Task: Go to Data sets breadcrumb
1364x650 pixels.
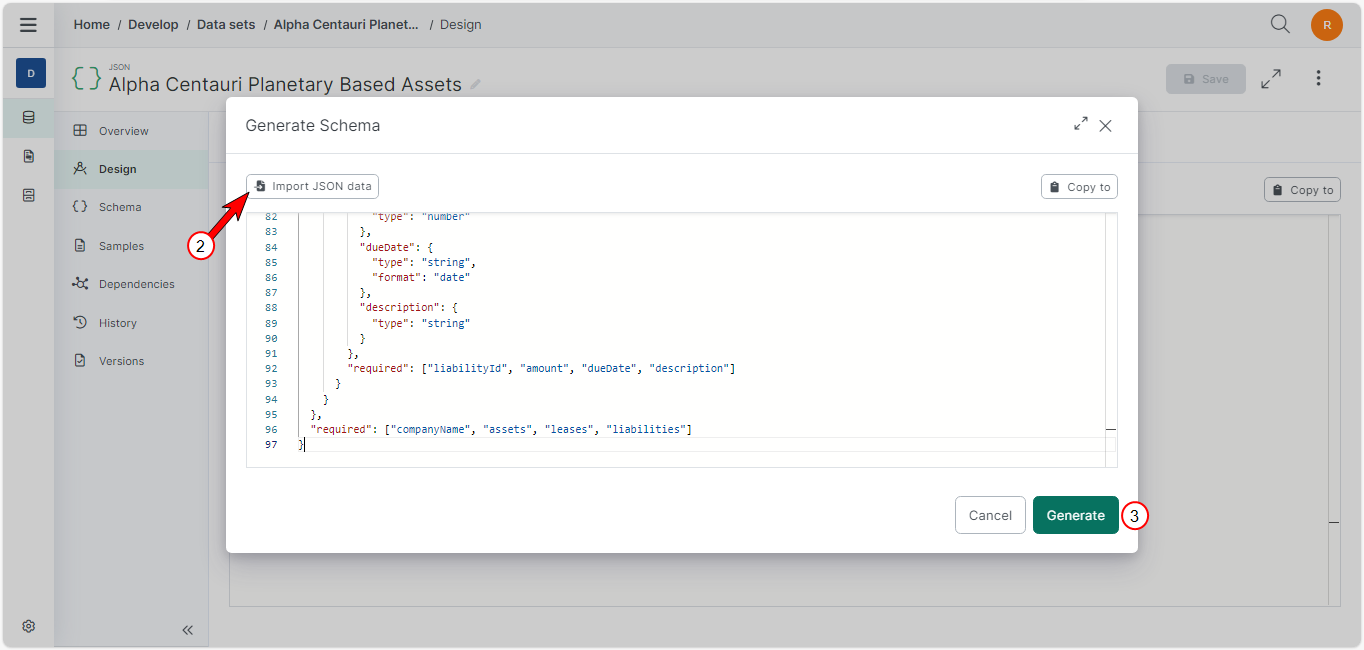Action: [x=226, y=24]
